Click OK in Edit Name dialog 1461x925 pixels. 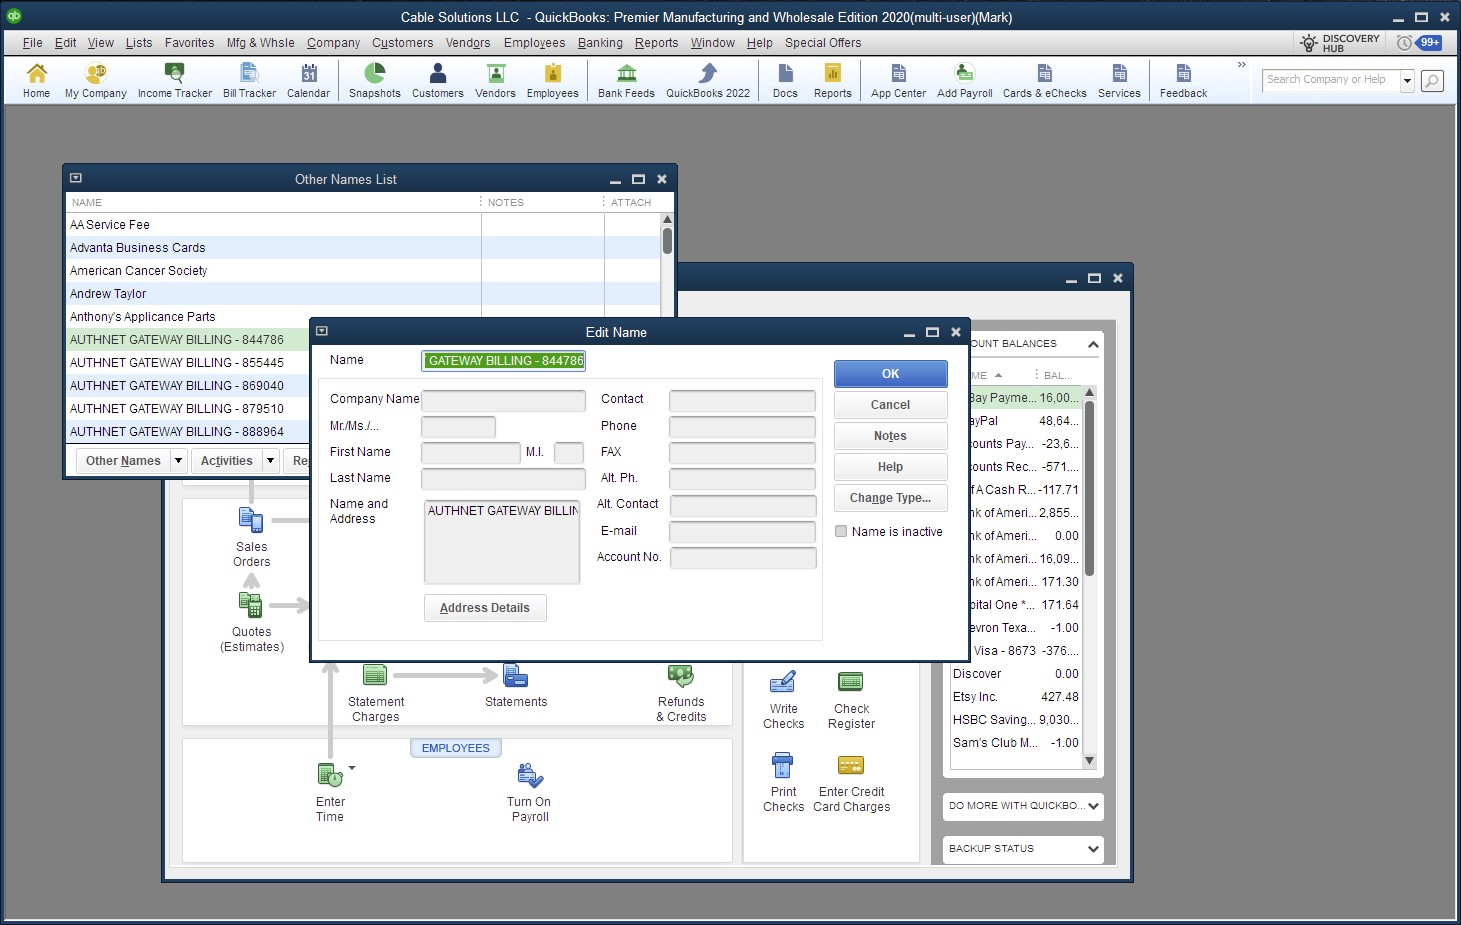pos(890,374)
